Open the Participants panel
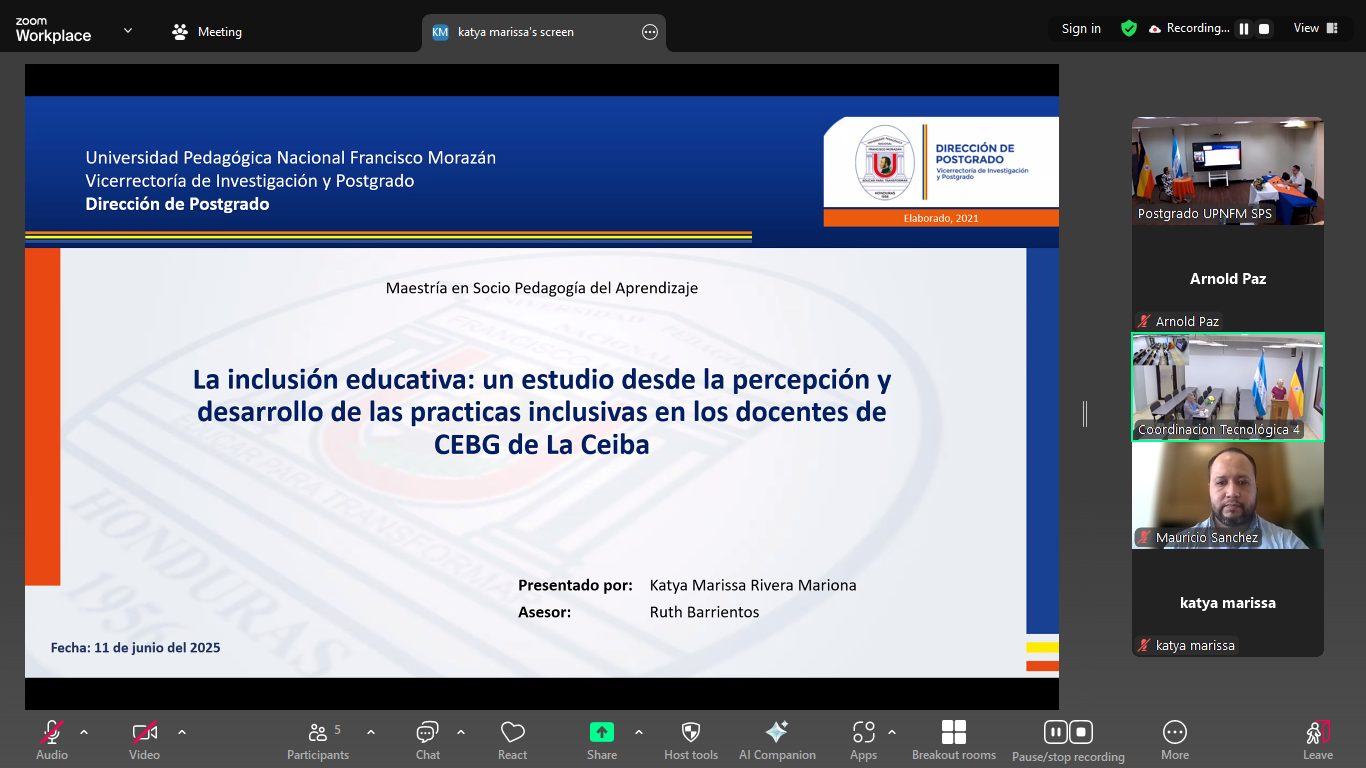1366x768 pixels. pos(318,740)
